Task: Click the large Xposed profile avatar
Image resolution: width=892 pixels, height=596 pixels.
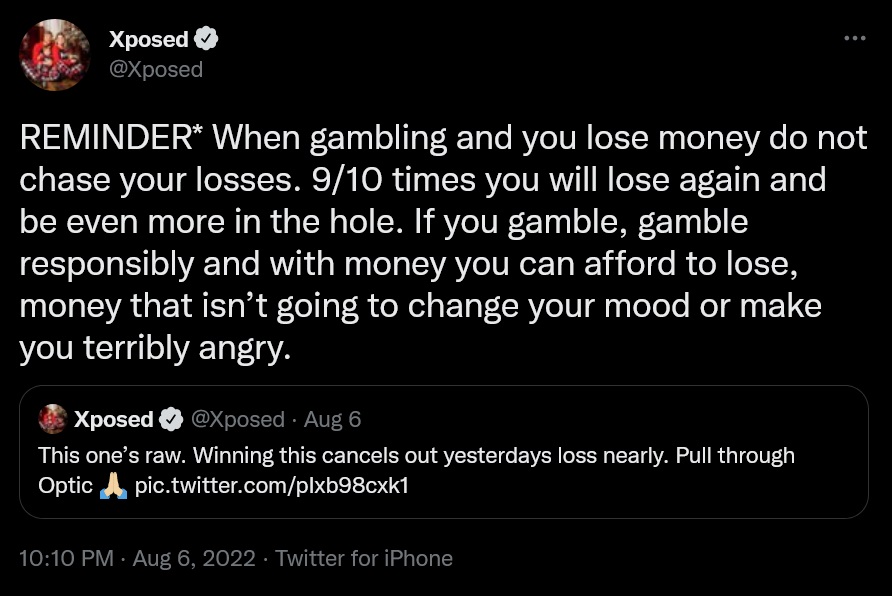Action: (54, 54)
